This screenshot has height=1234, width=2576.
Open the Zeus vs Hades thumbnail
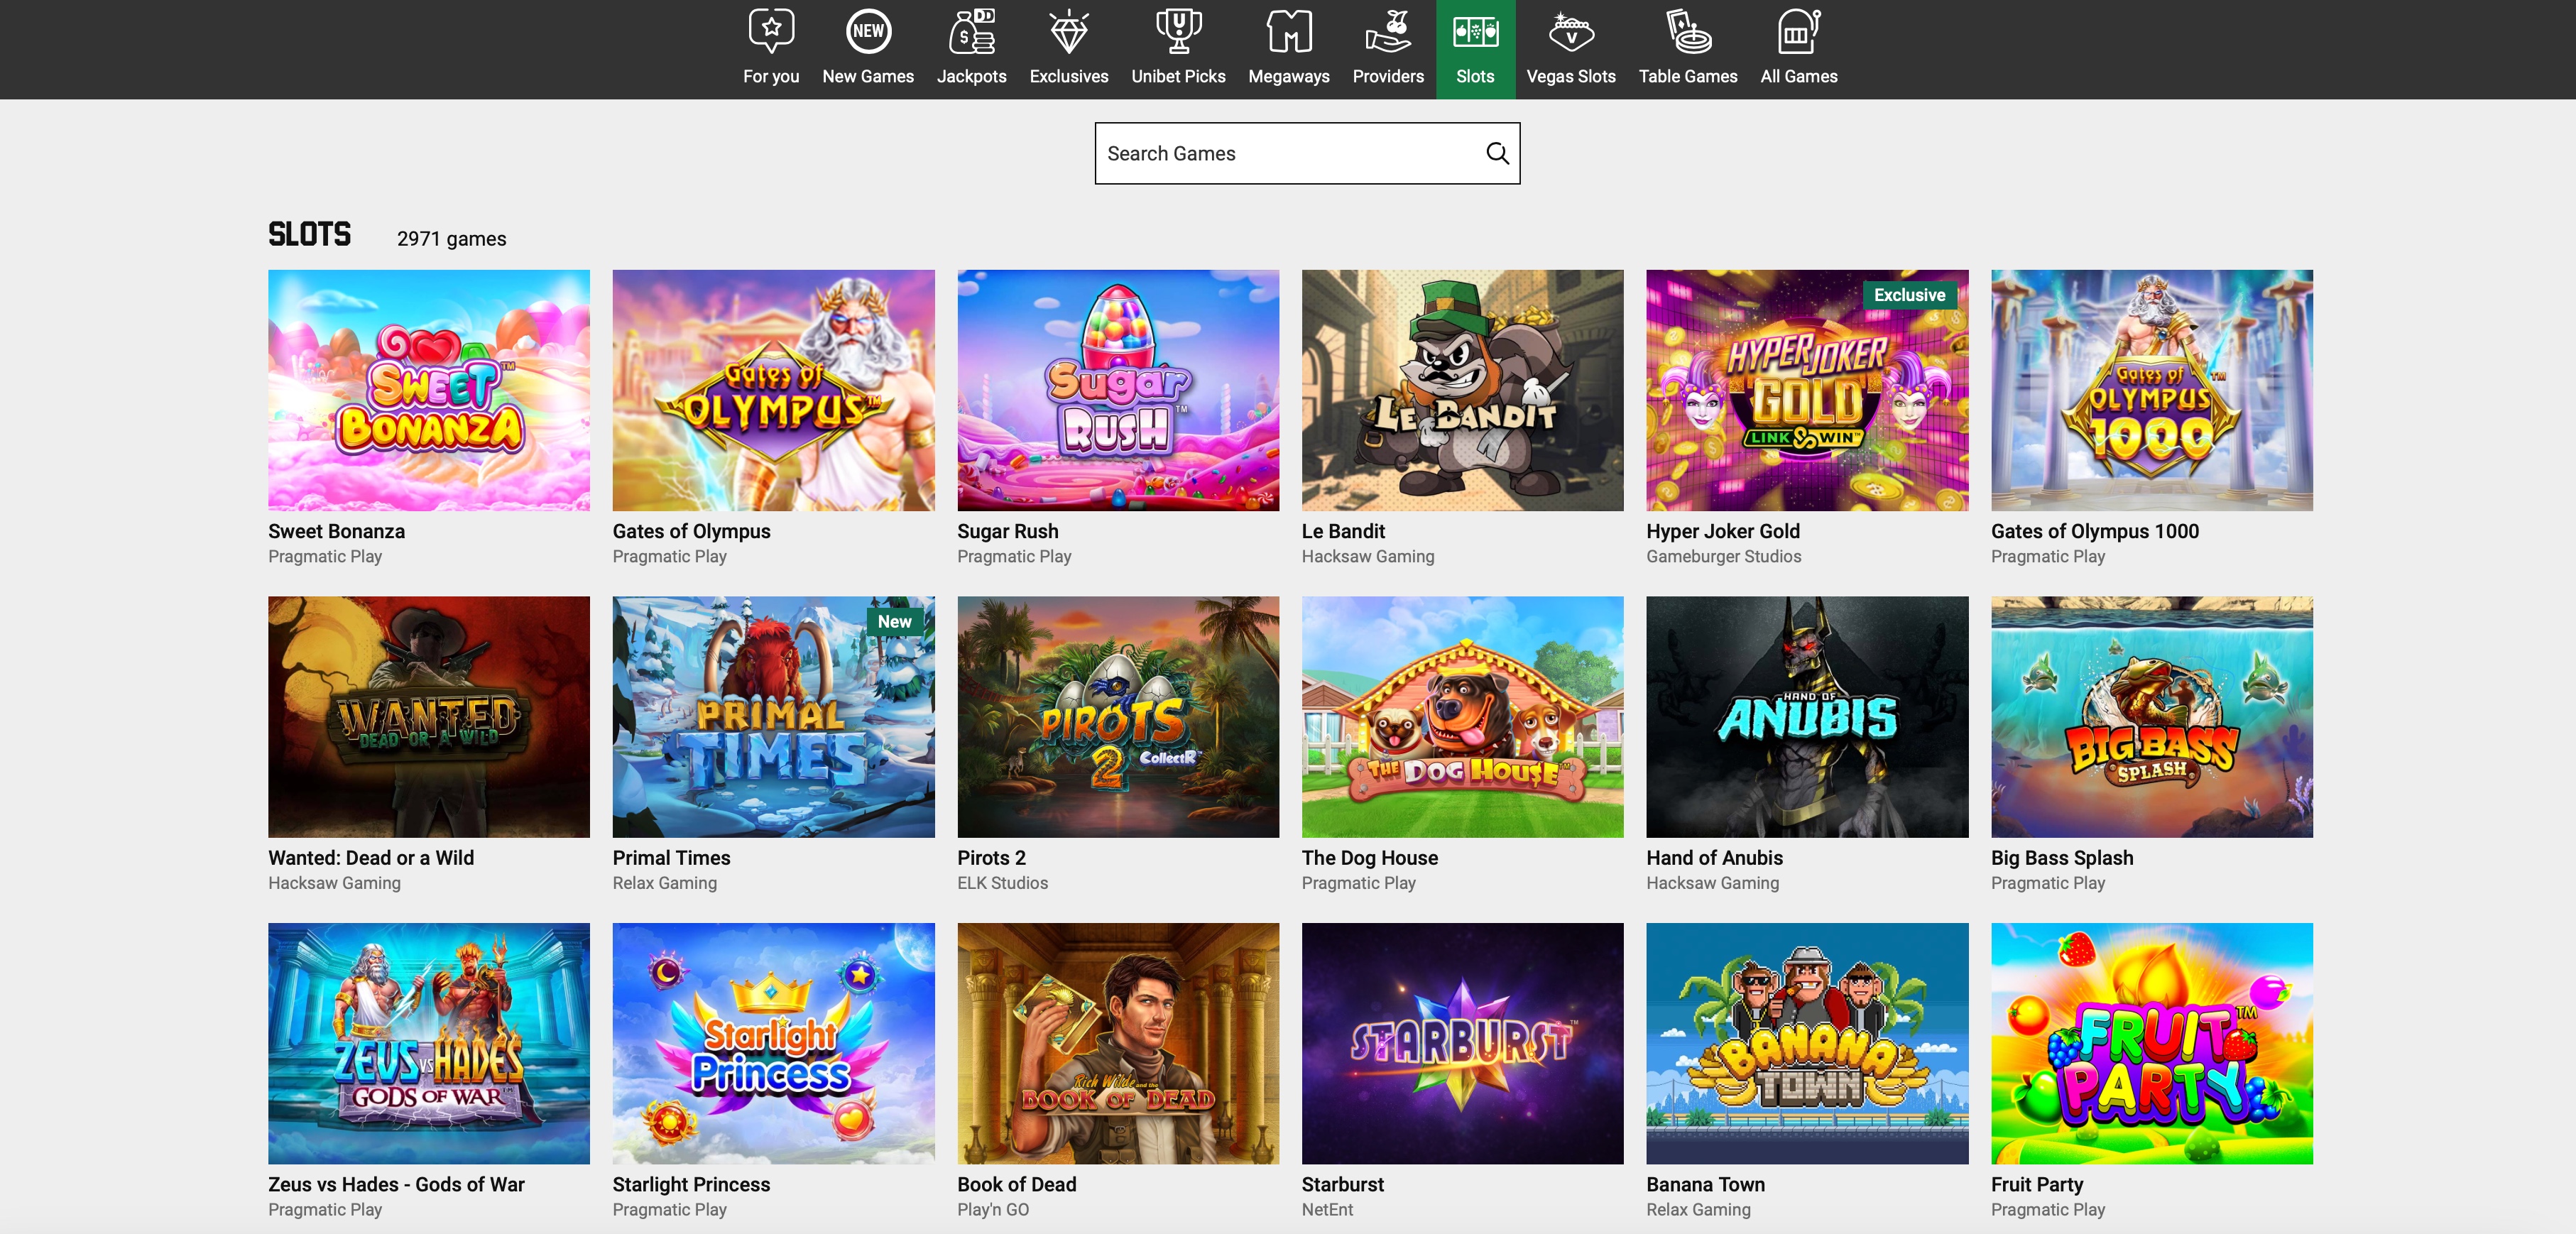tap(429, 1043)
